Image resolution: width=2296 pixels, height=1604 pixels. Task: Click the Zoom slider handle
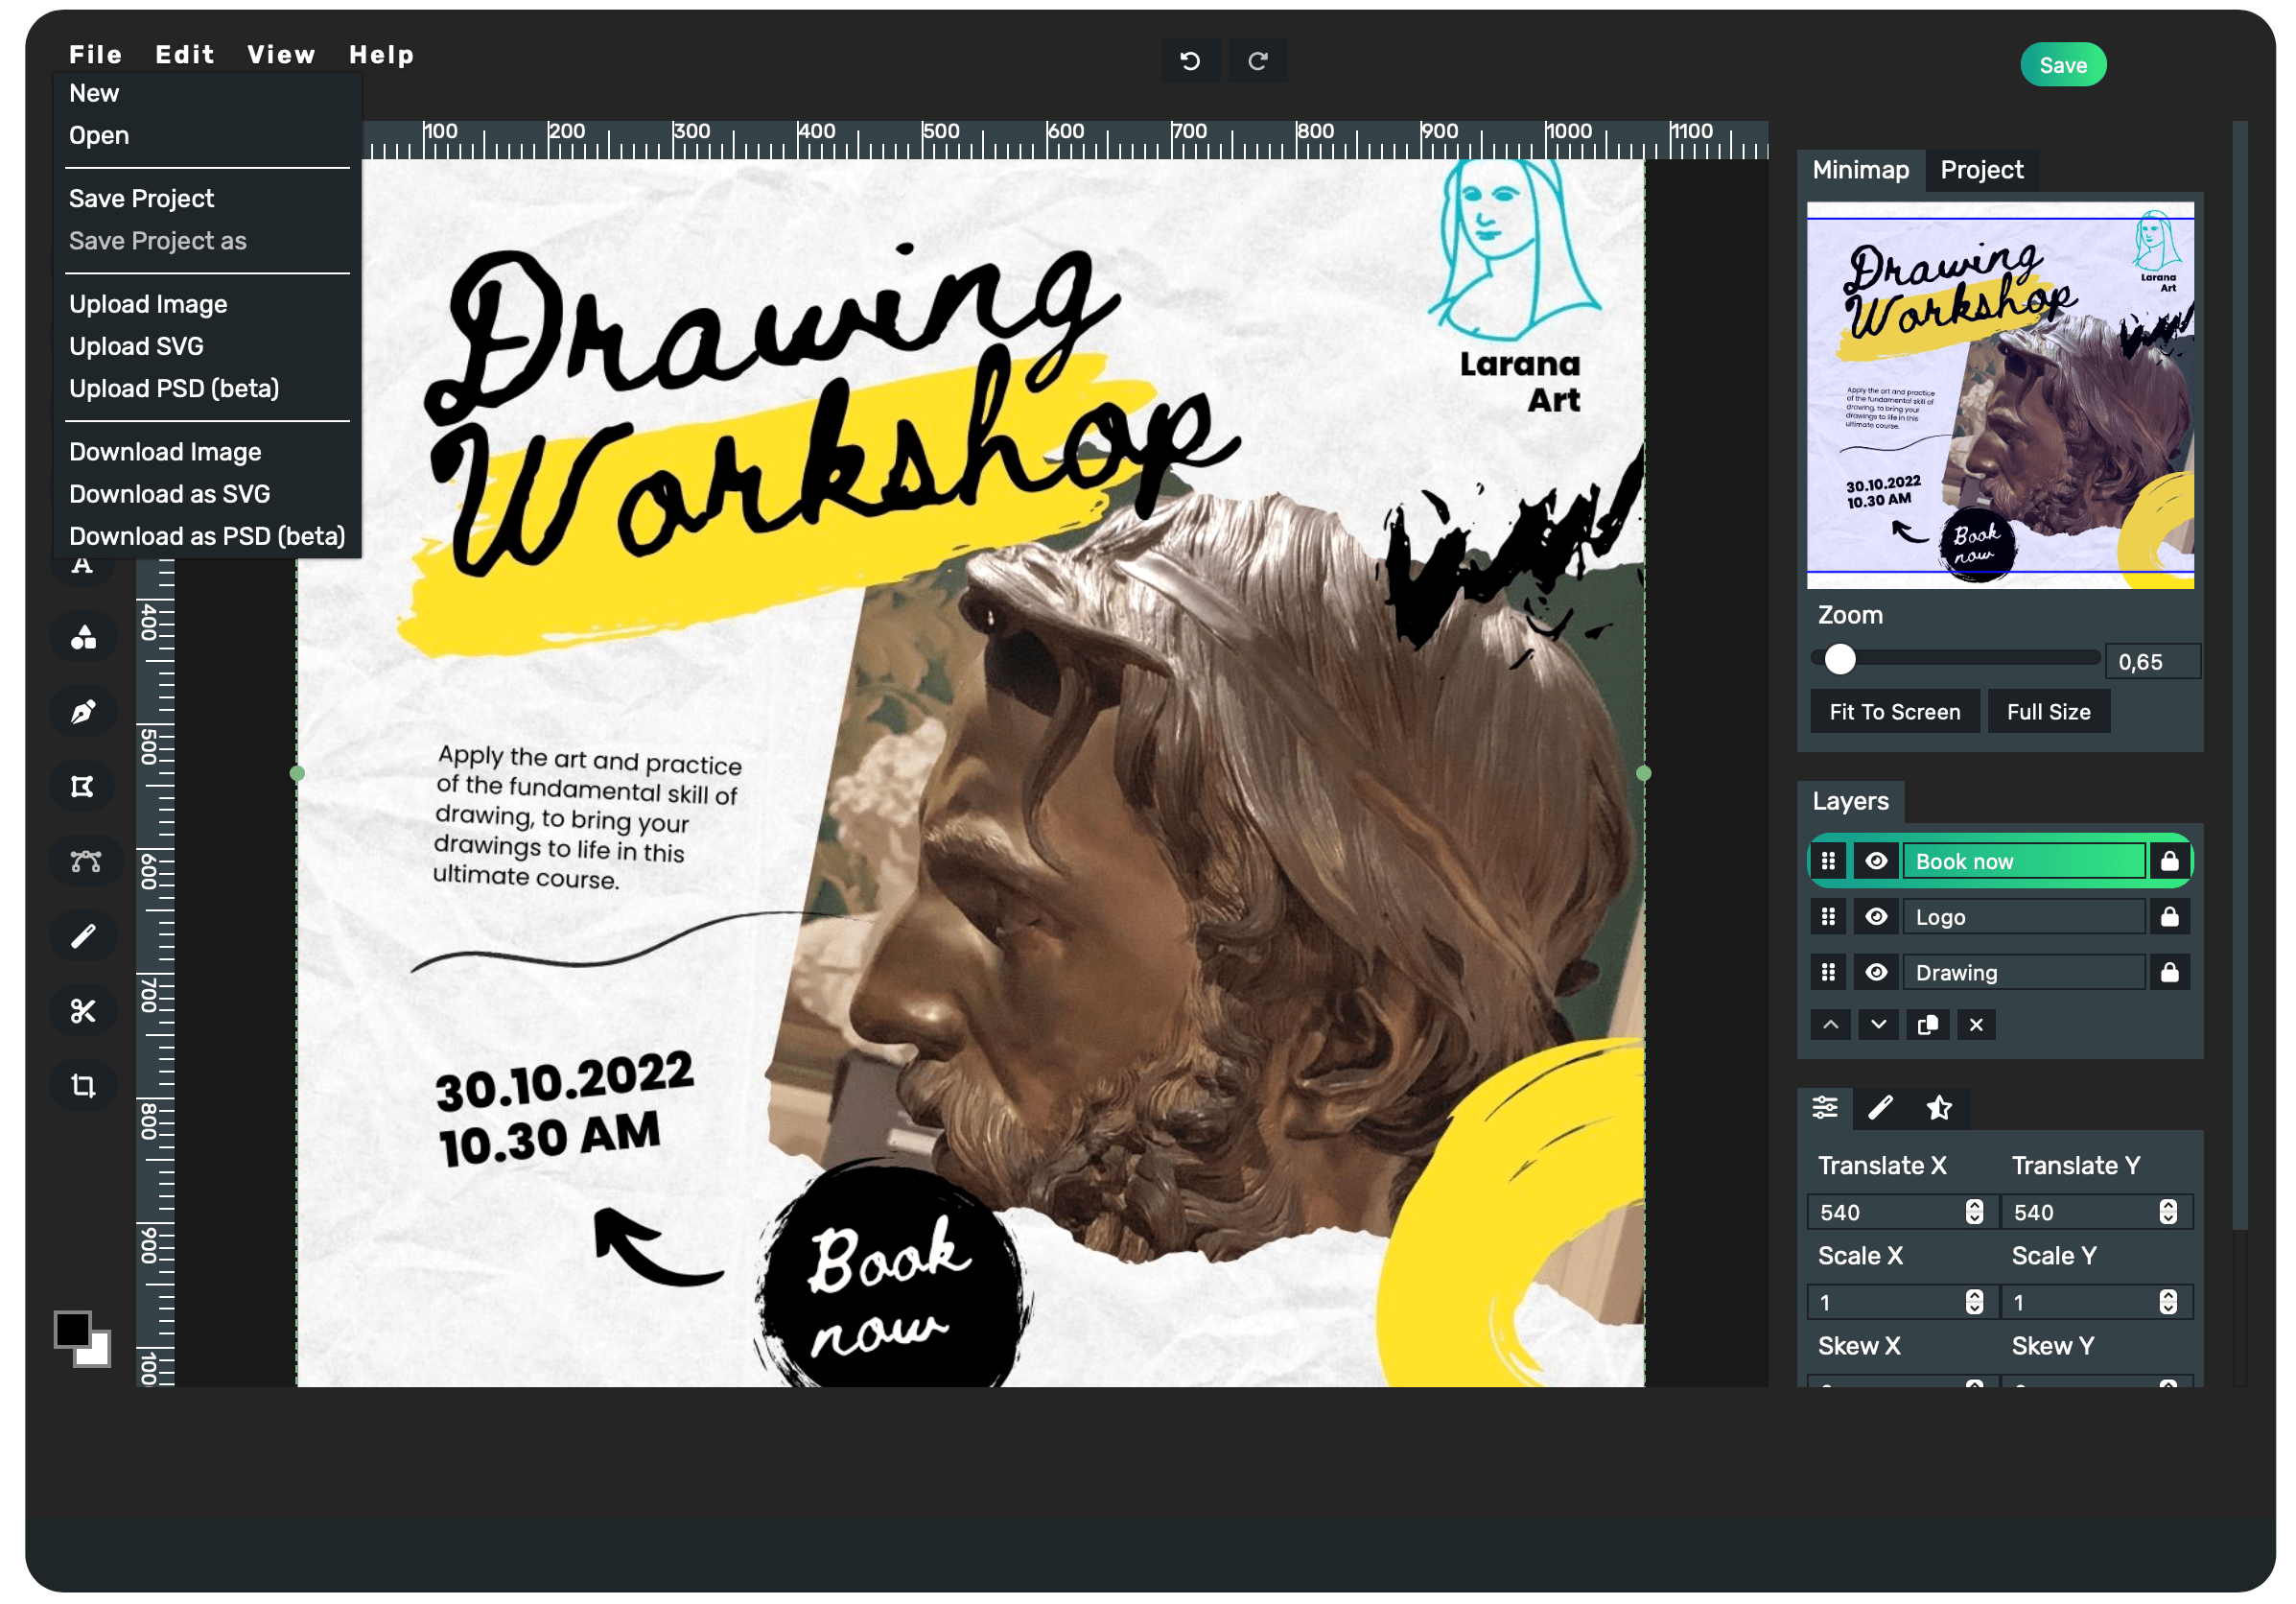1839,660
